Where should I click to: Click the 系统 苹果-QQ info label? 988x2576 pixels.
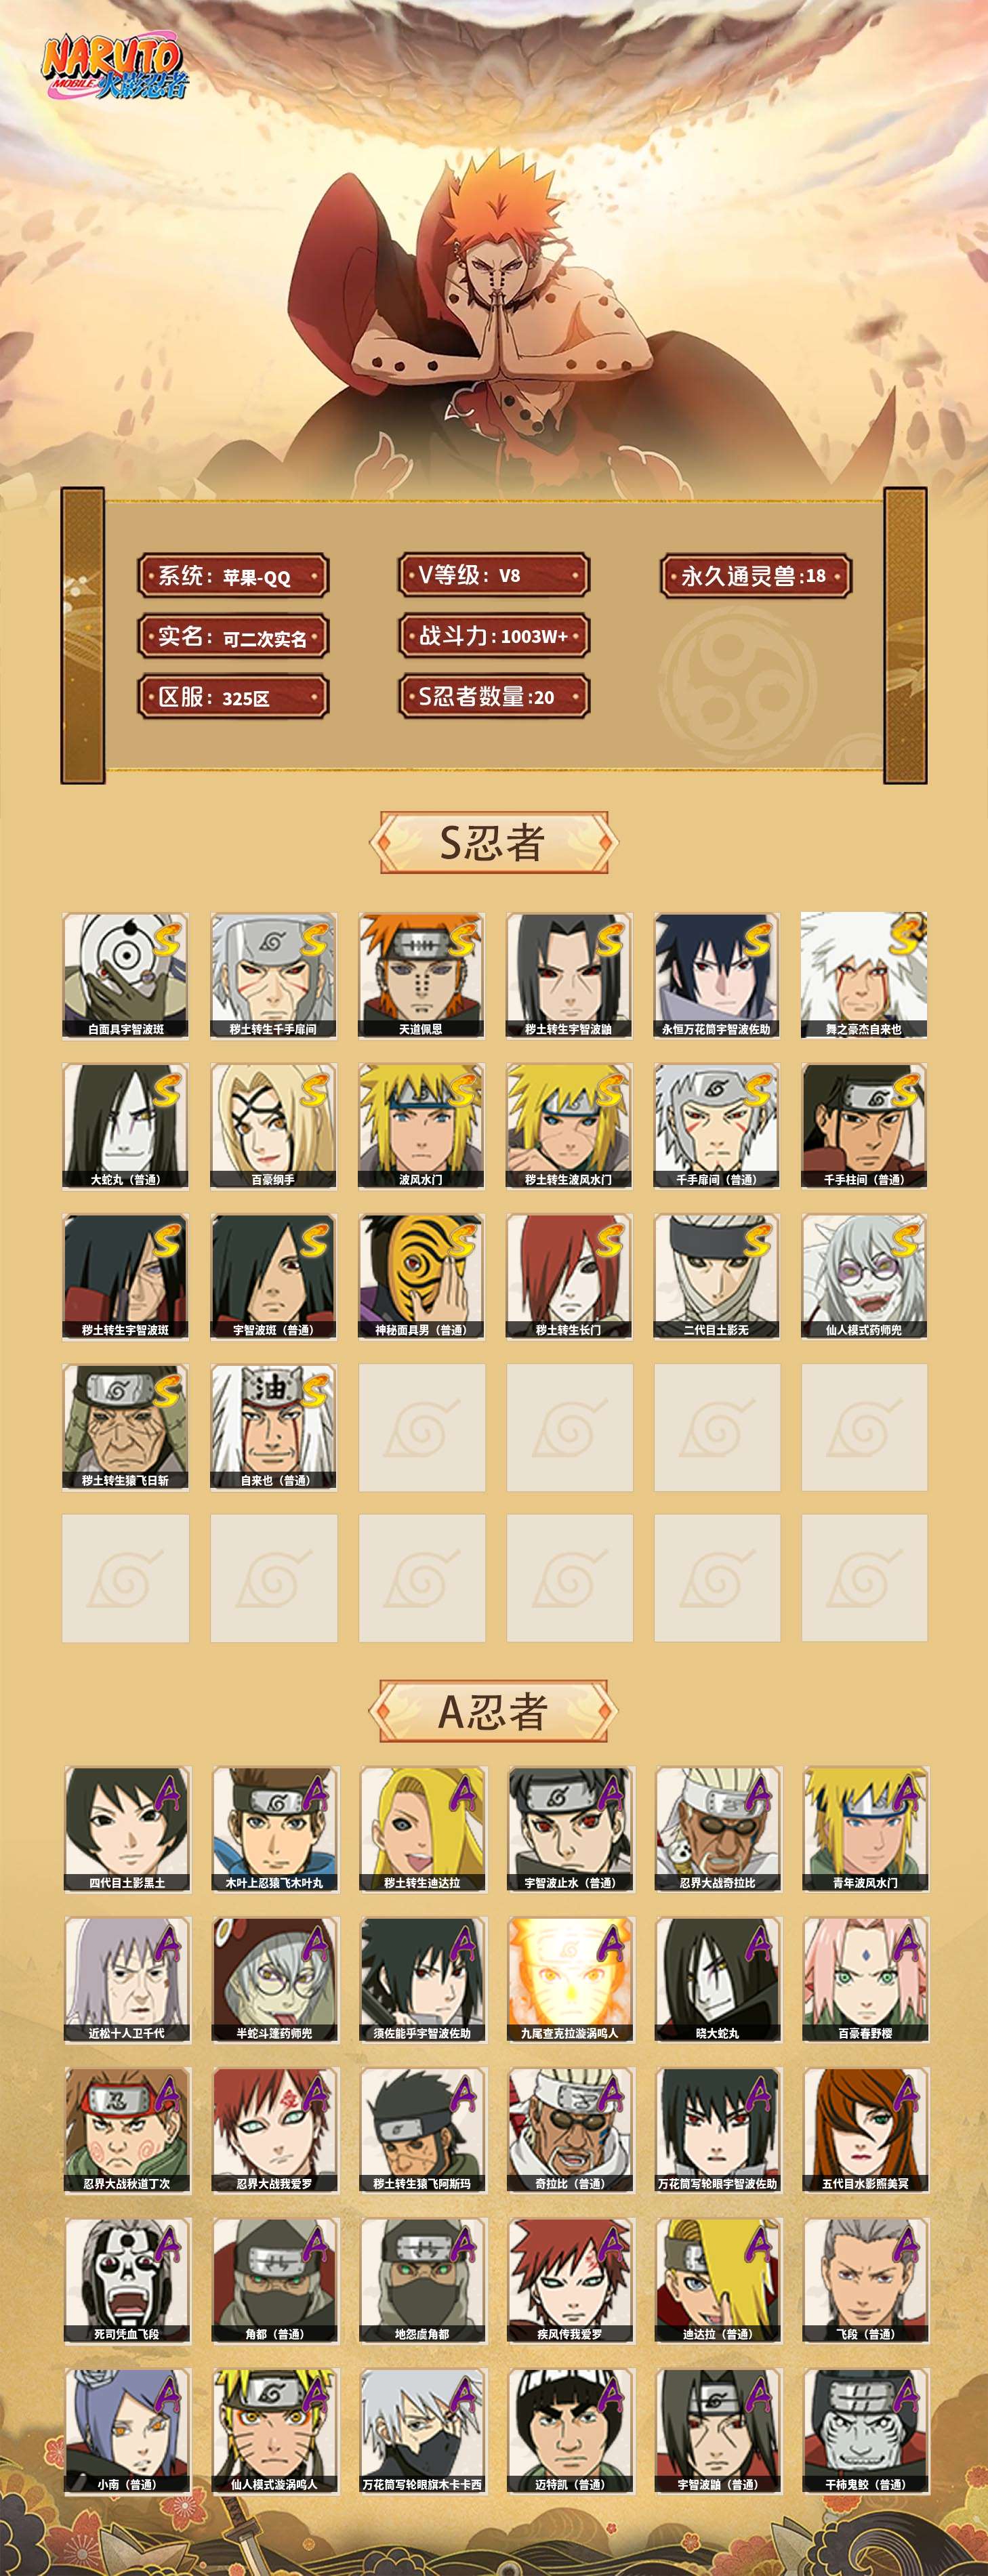[x=233, y=576]
